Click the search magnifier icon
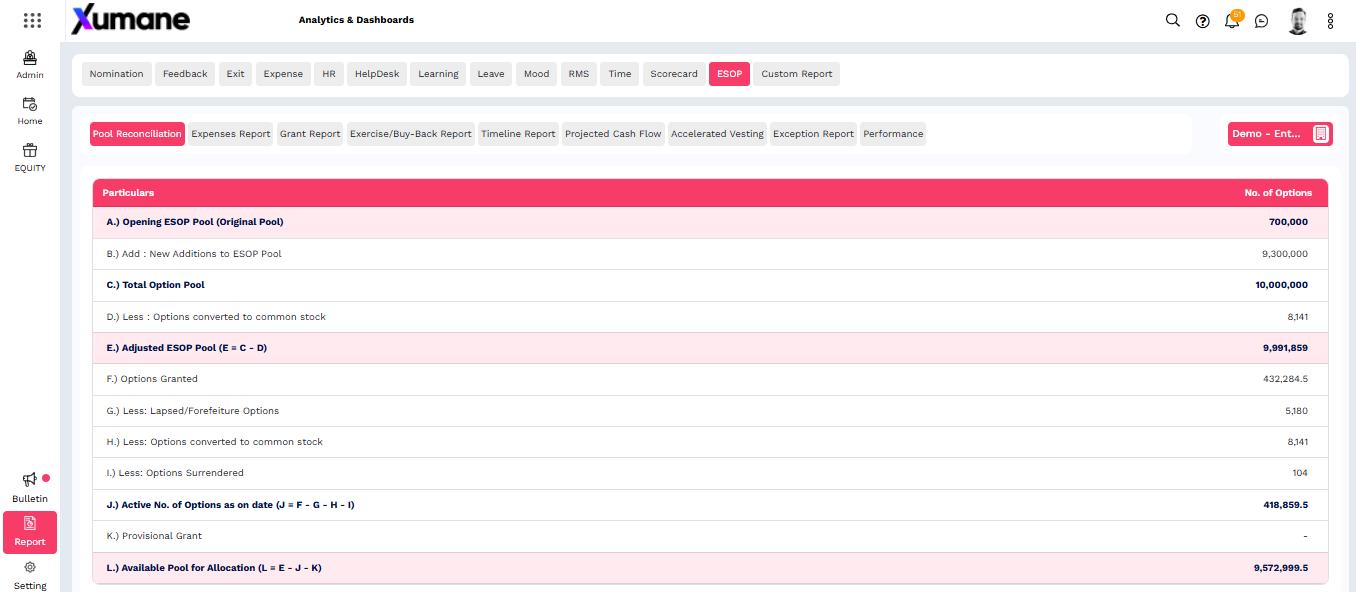The image size is (1356, 592). (x=1173, y=20)
